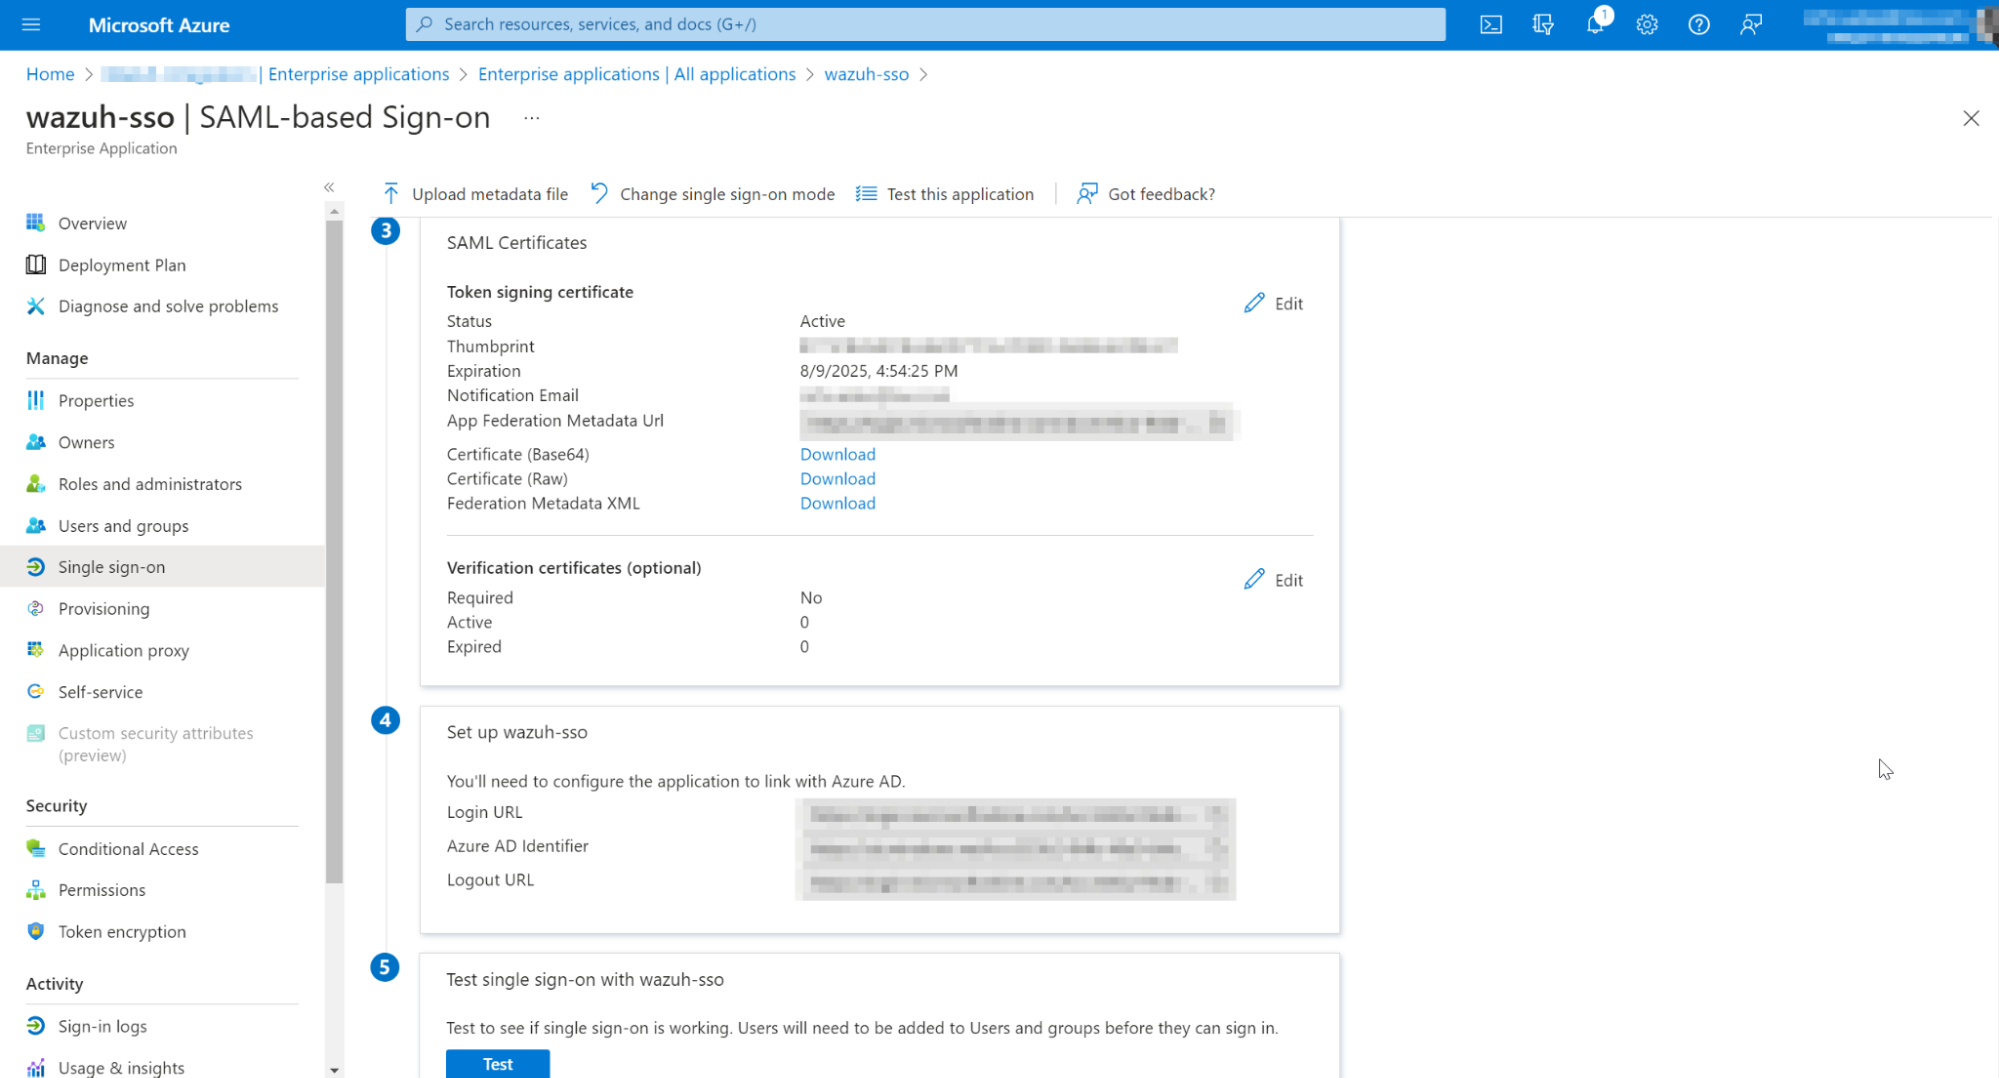1999x1078 pixels.
Task: Click the Token encryption shield icon
Action: (x=36, y=931)
